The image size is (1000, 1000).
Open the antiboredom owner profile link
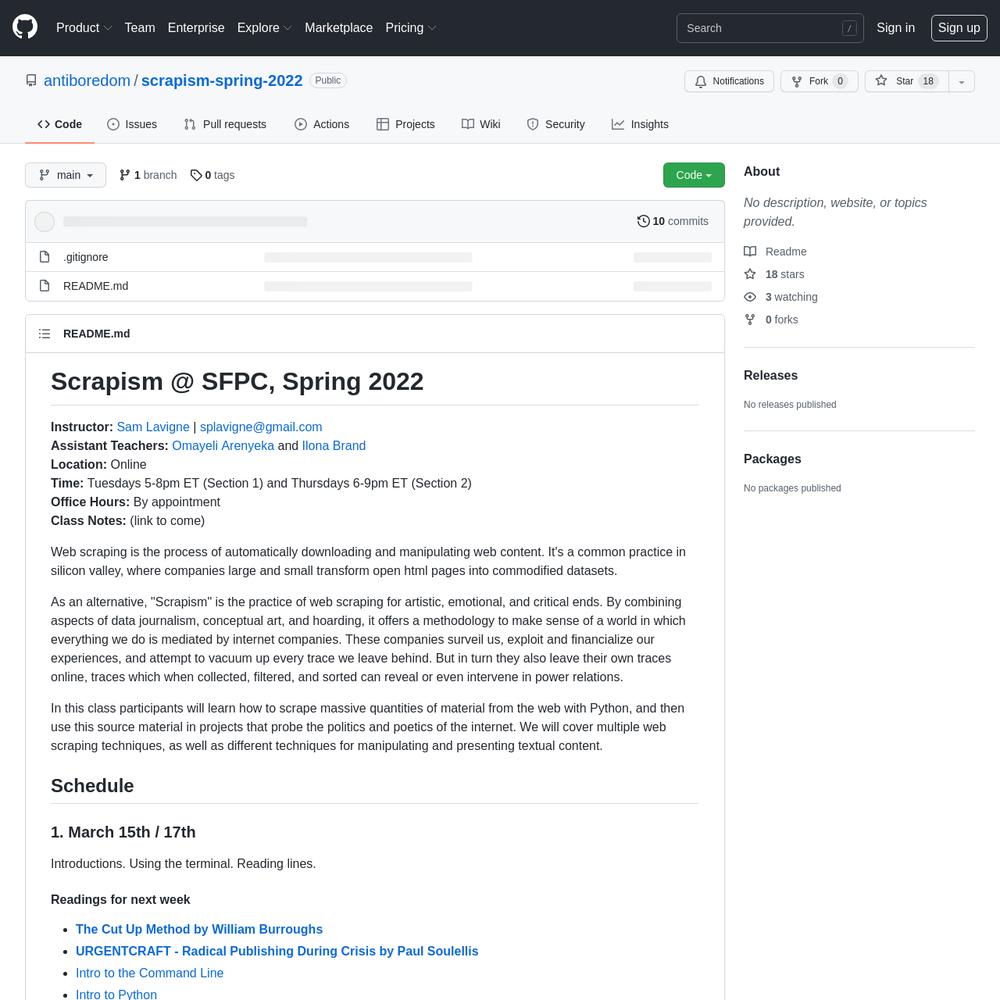pyautogui.click(x=87, y=80)
